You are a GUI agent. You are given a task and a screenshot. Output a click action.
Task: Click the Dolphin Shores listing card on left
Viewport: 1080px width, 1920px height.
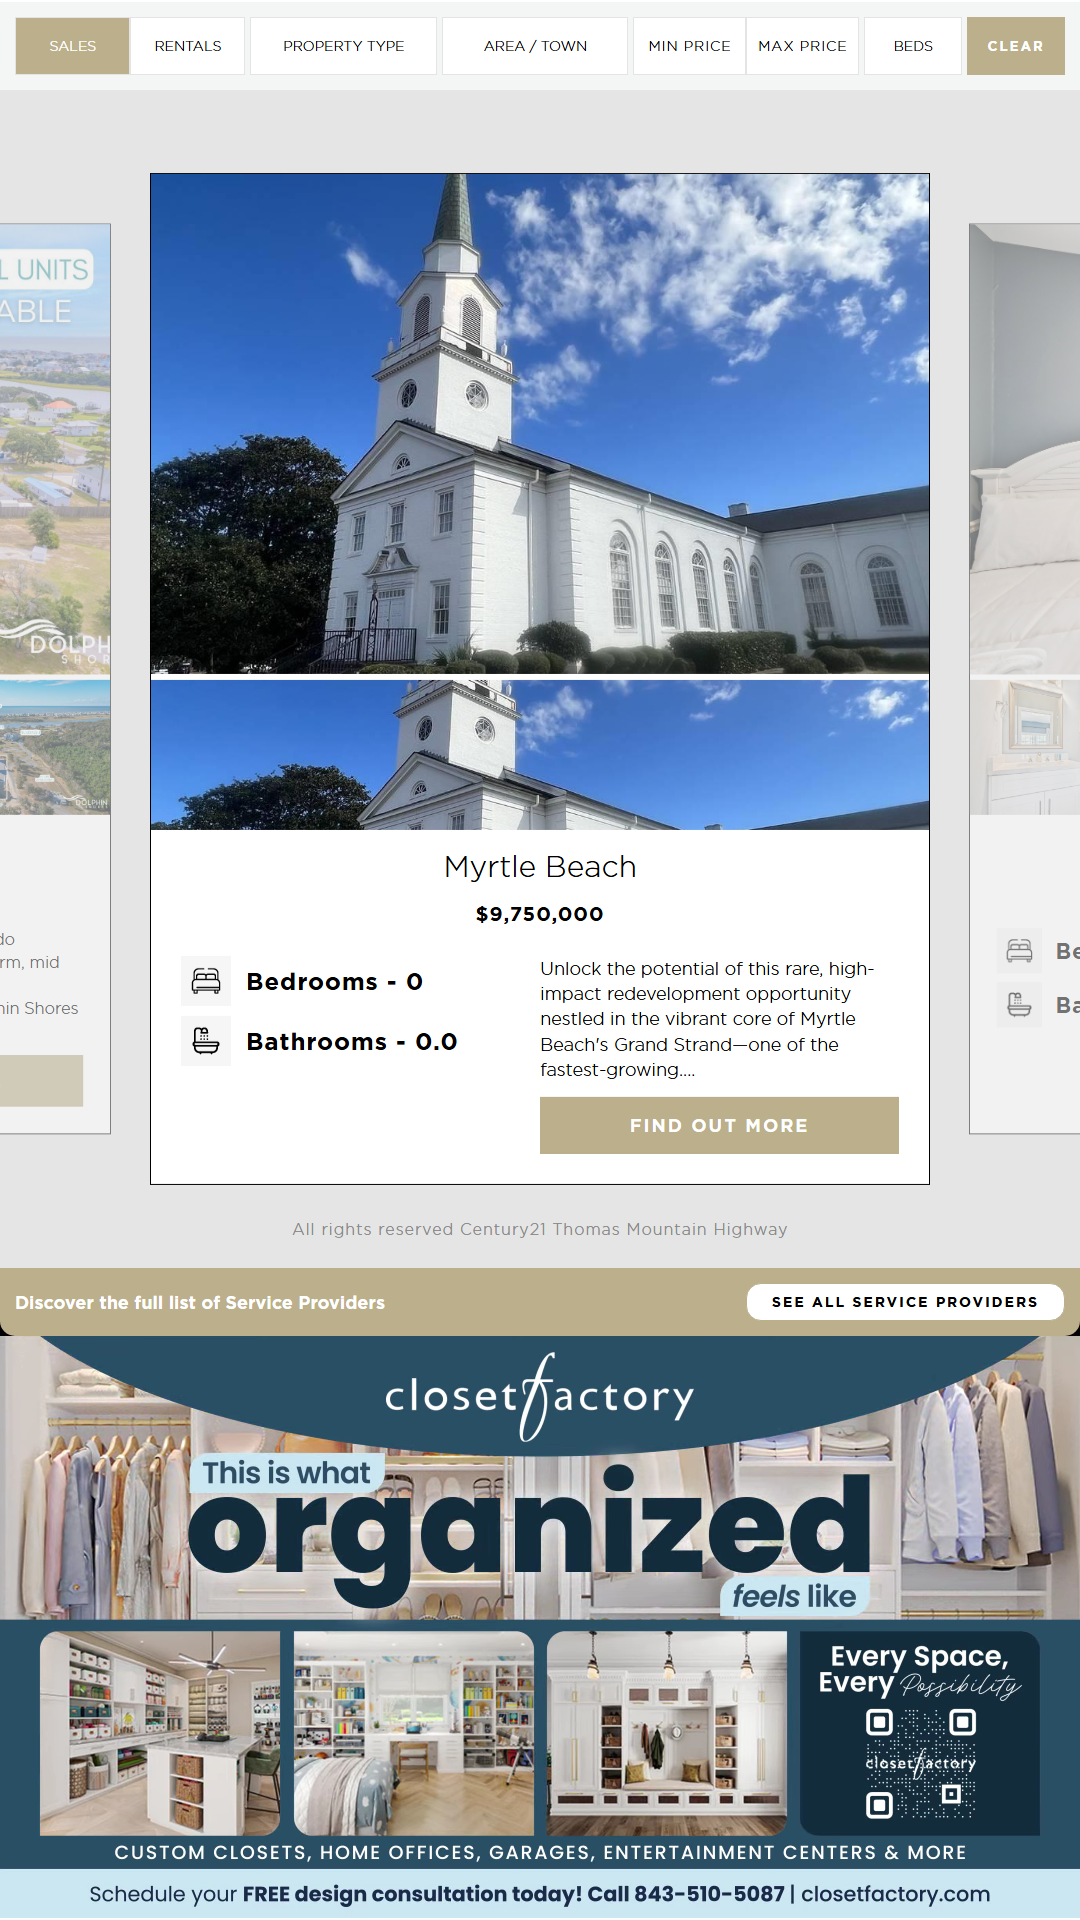(55, 678)
